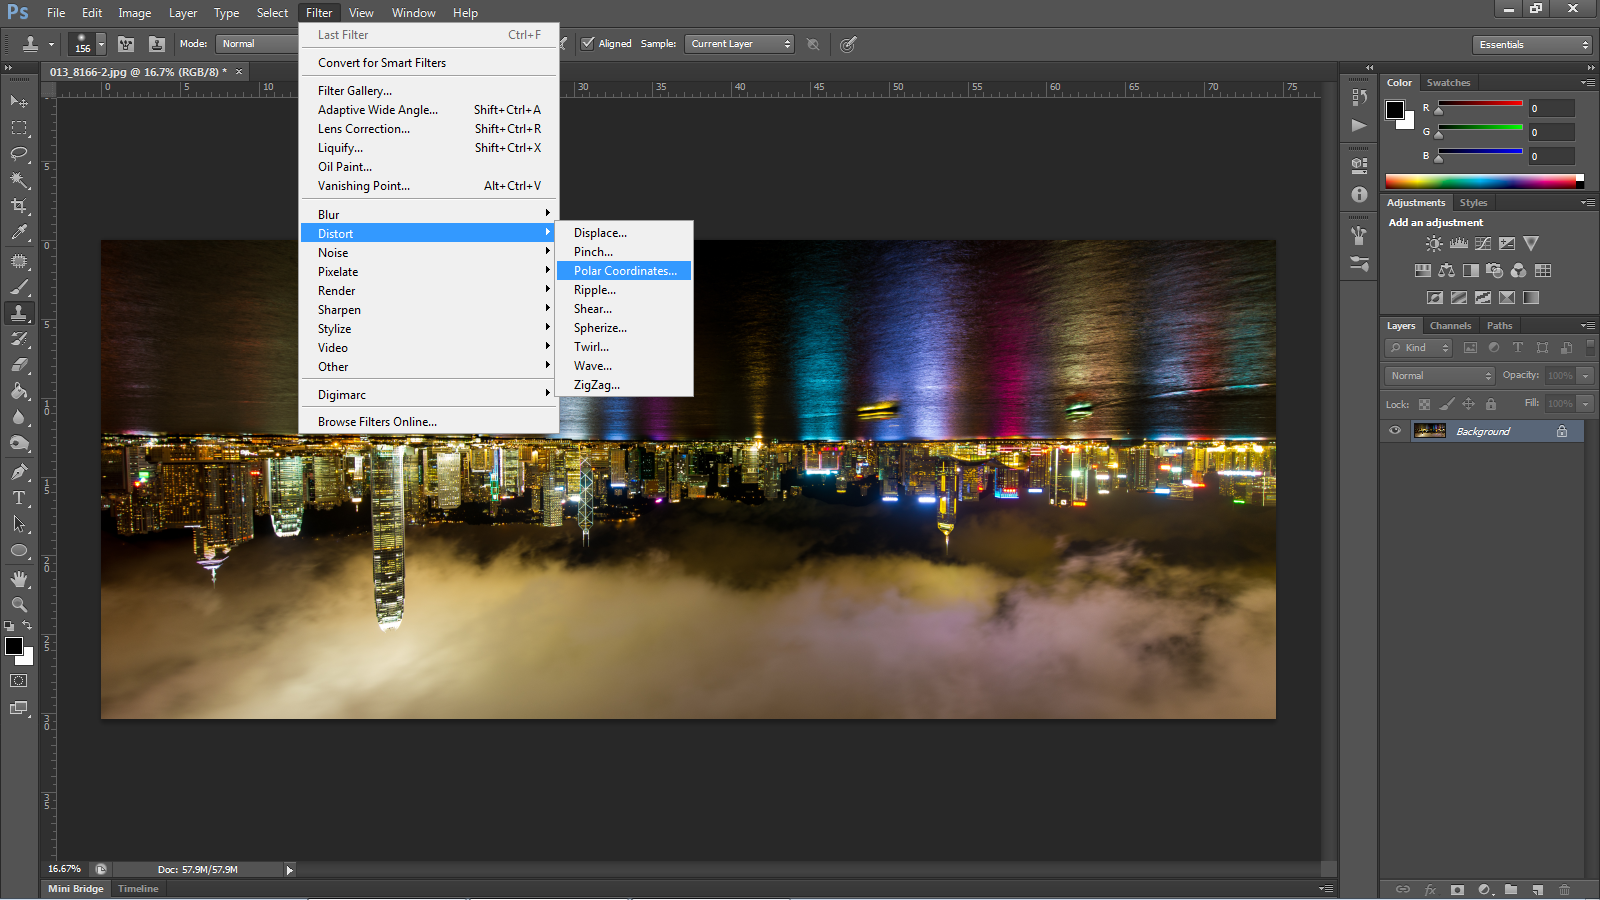The image size is (1600, 900).
Task: Toggle filter for pixel layers
Action: tap(1470, 348)
